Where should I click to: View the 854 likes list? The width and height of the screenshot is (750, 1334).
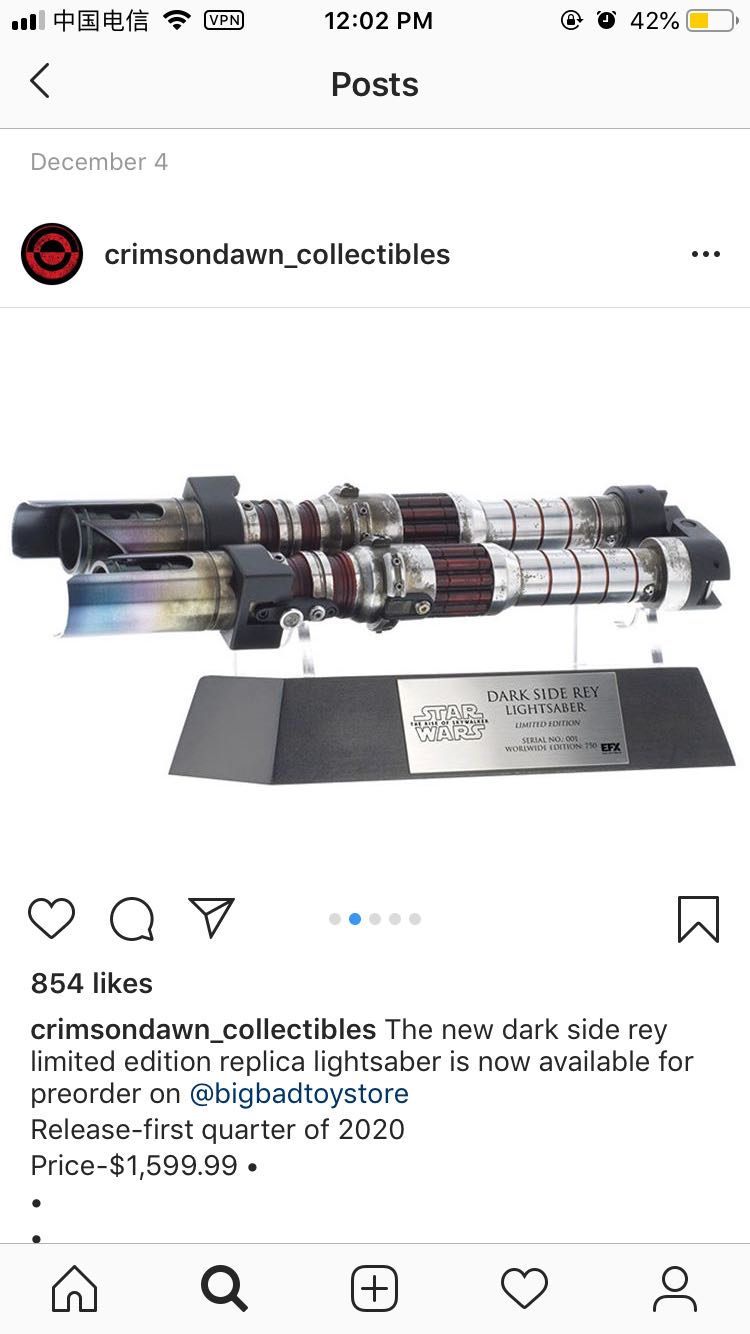click(x=92, y=984)
